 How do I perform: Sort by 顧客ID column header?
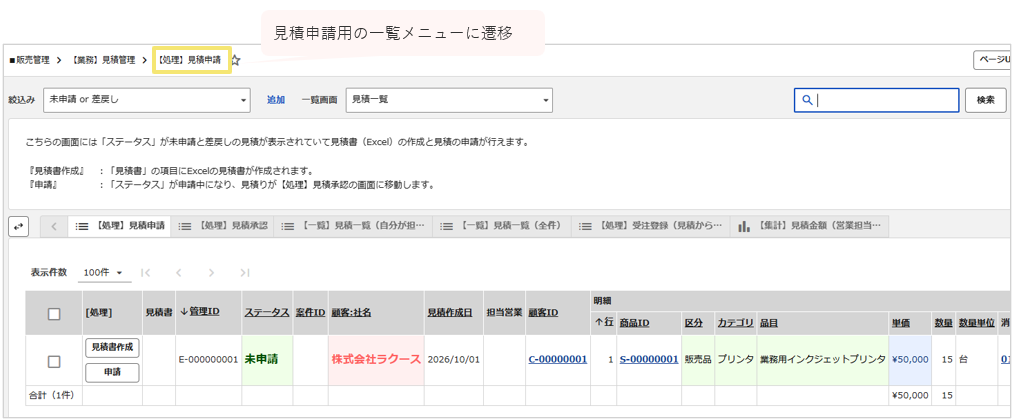tap(543, 312)
